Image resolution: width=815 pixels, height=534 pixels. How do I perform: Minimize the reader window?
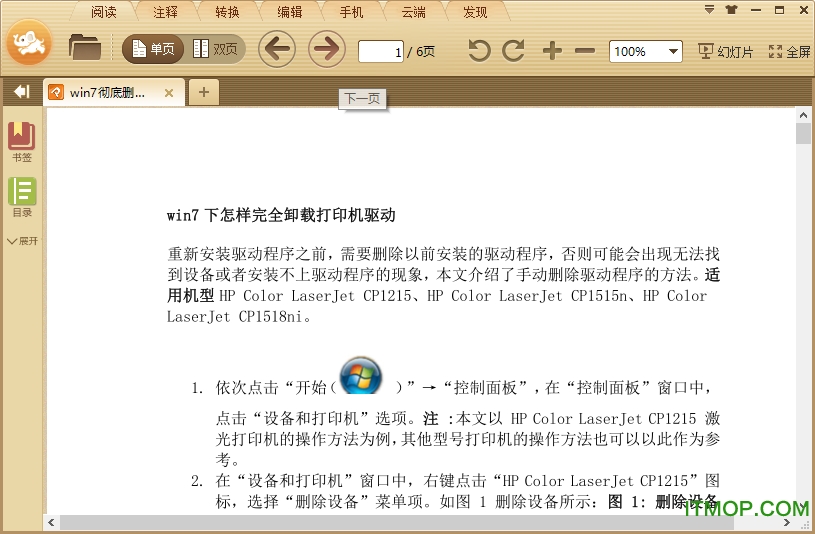tap(756, 10)
